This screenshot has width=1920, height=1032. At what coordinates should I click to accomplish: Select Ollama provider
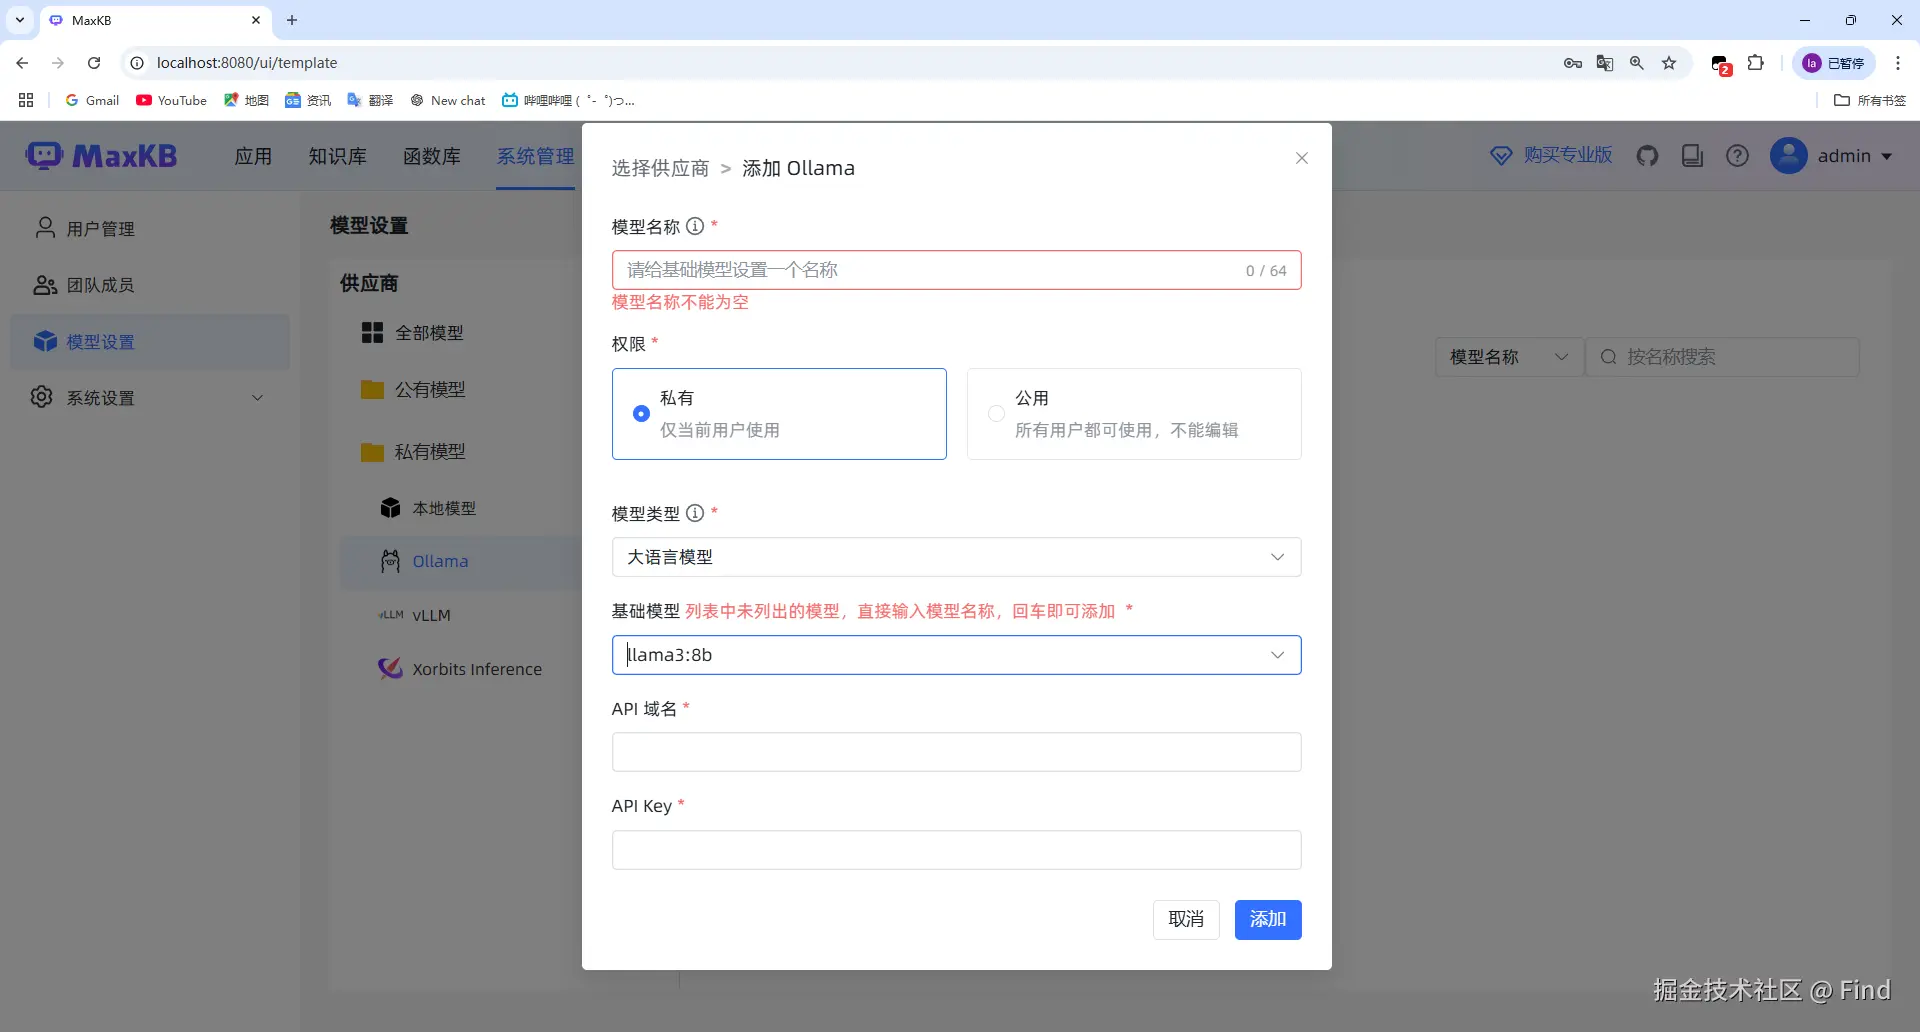tap(460, 562)
